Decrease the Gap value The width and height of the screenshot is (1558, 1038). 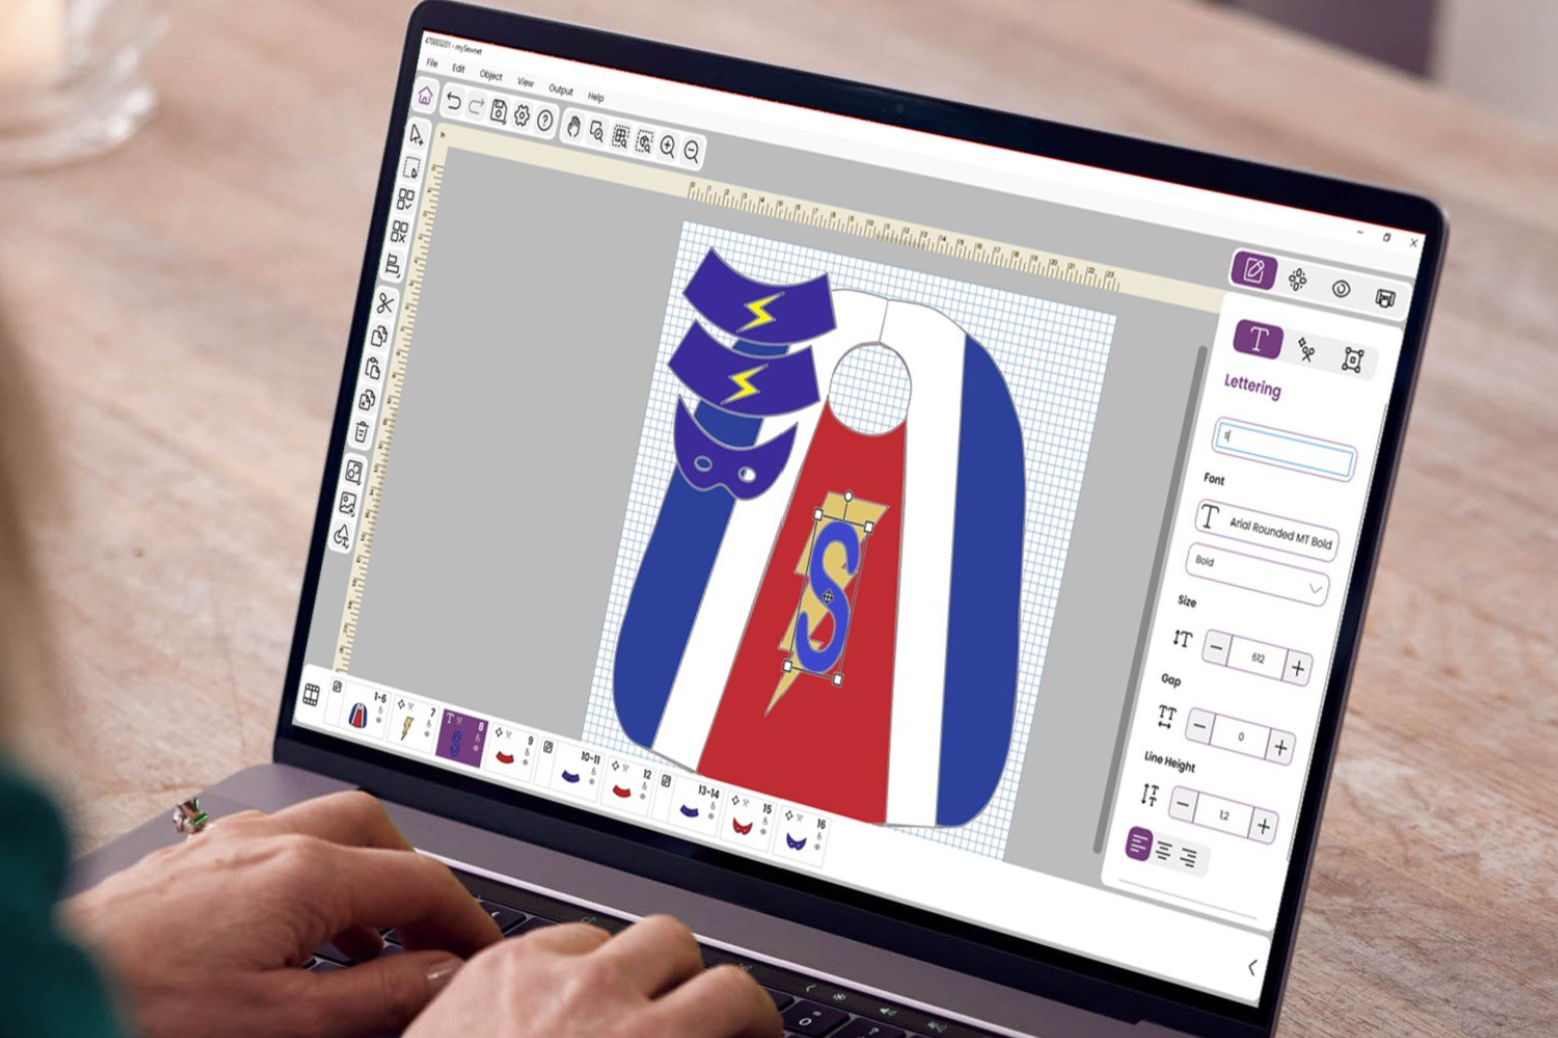pyautogui.click(x=1200, y=726)
